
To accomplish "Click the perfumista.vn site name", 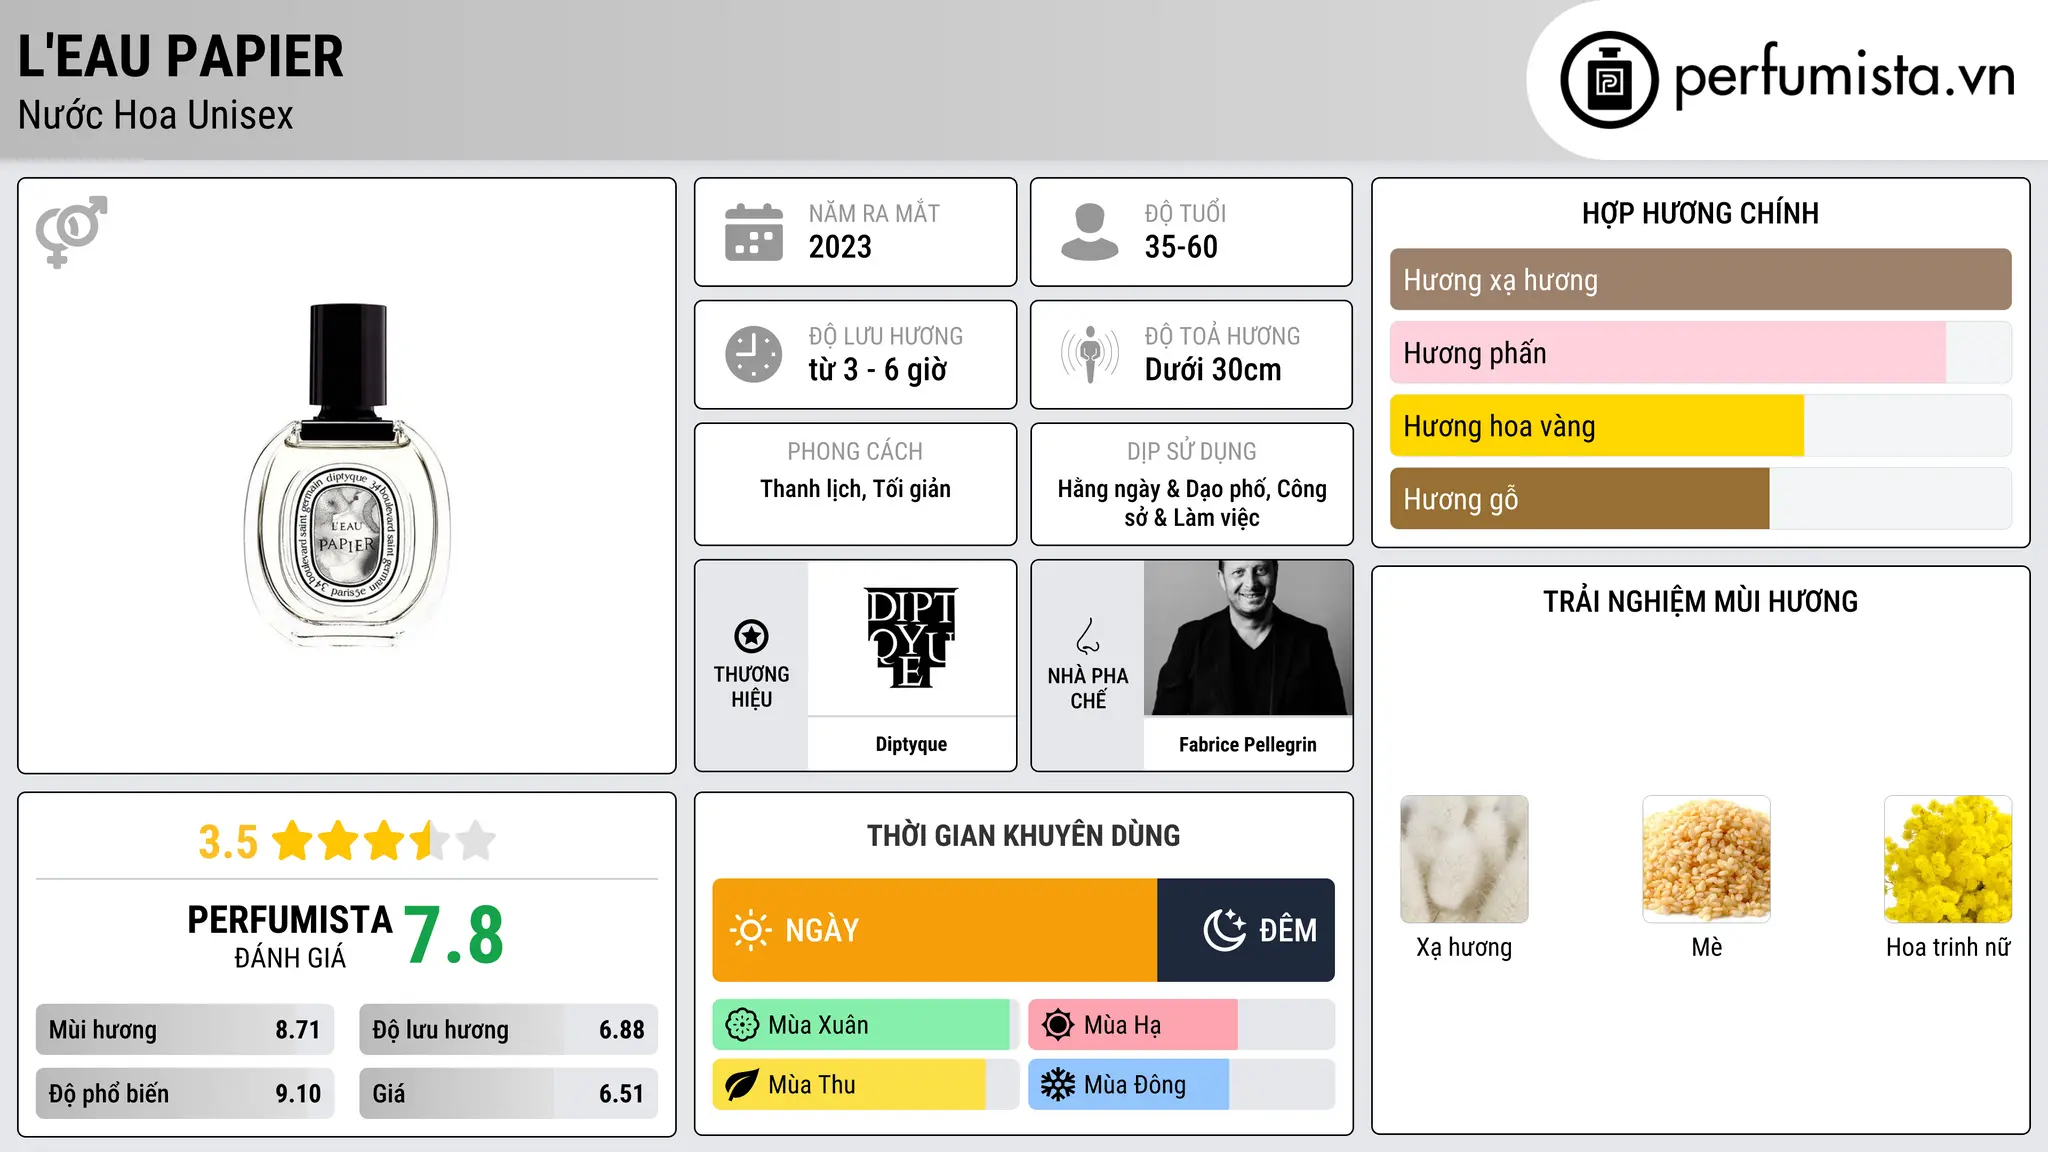I will pos(1844,76).
